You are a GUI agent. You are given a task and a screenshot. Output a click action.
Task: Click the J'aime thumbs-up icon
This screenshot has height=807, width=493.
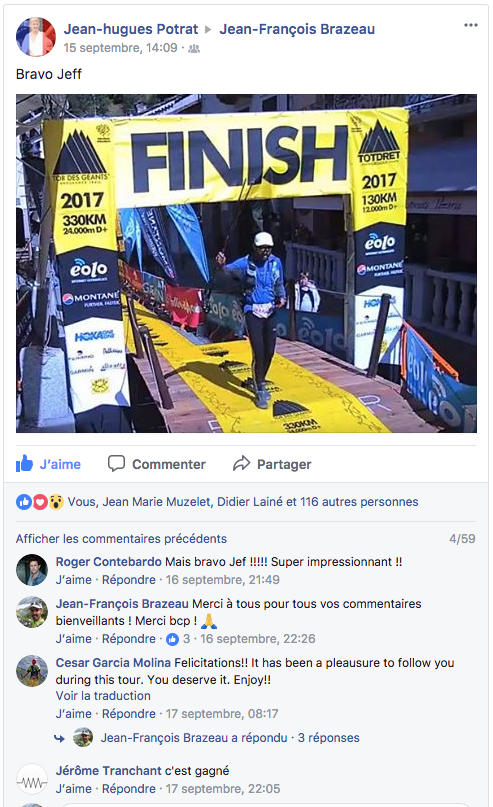coord(24,464)
